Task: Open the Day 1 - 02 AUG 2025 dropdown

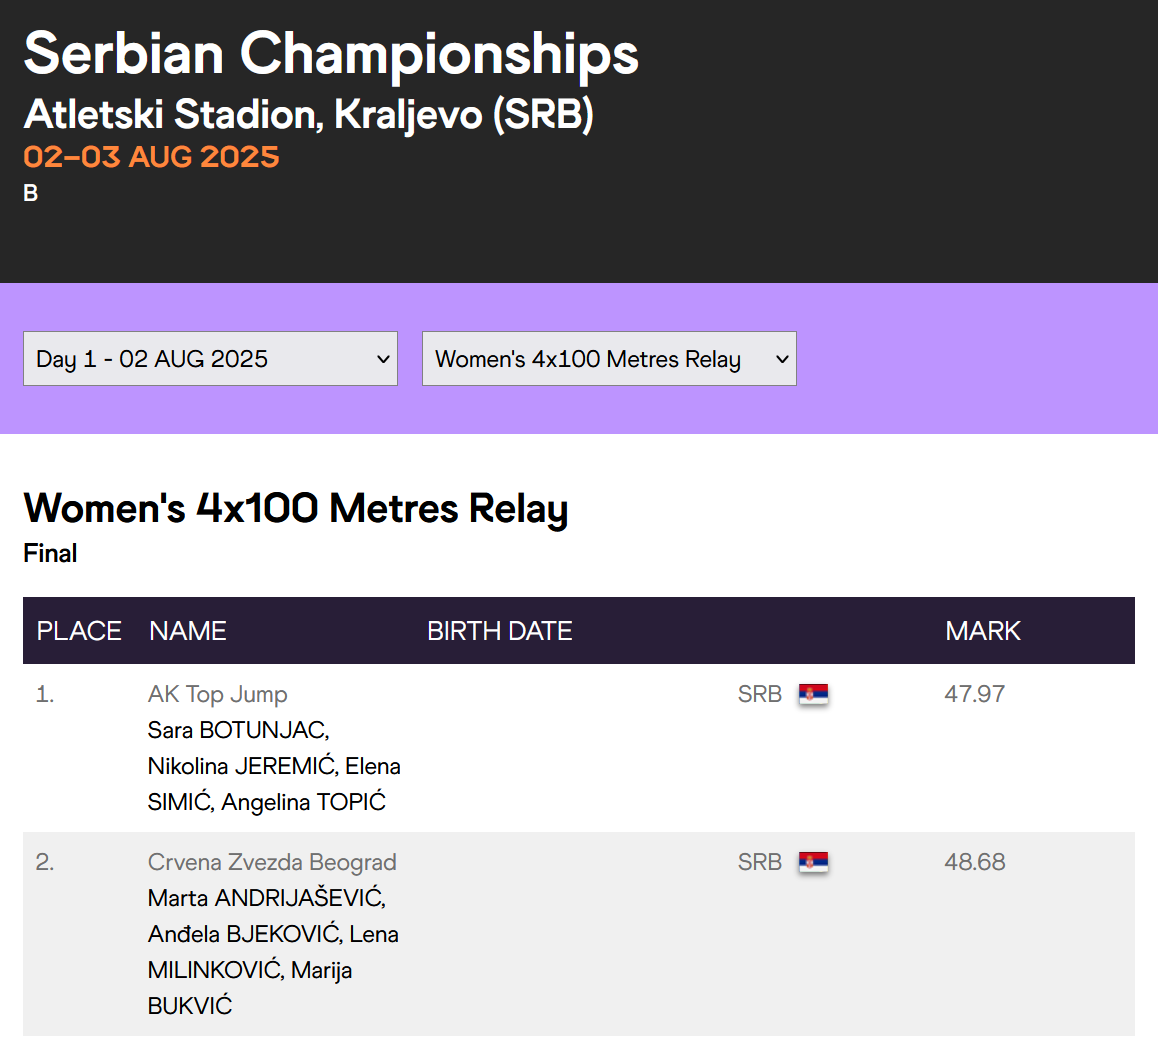Action: (x=210, y=359)
